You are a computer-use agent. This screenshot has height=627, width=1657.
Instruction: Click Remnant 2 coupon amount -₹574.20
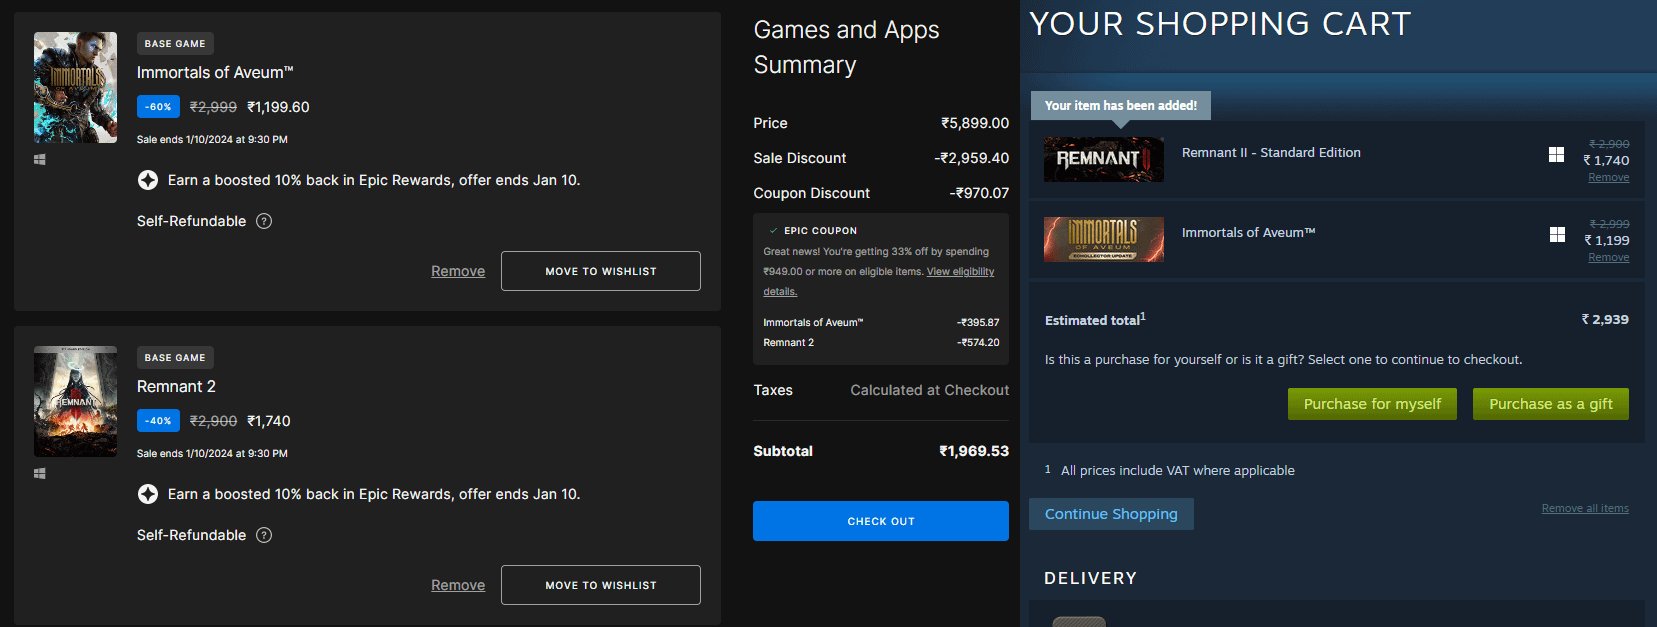(x=978, y=343)
